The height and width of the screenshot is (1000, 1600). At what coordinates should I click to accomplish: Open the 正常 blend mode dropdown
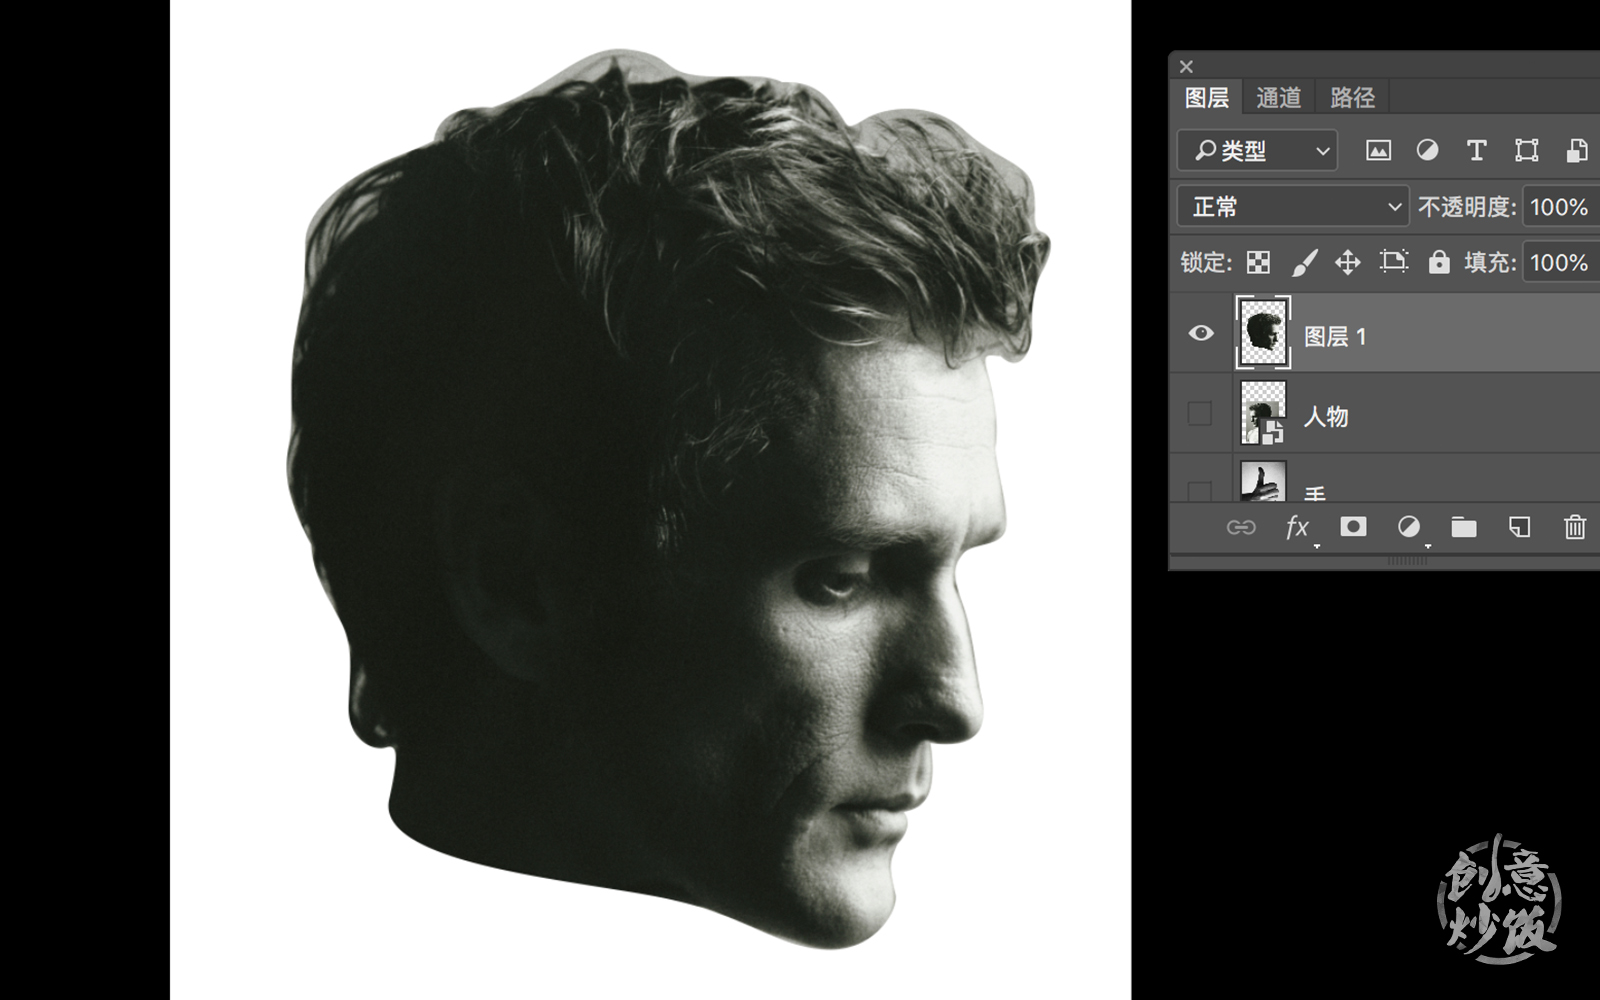click(1294, 207)
